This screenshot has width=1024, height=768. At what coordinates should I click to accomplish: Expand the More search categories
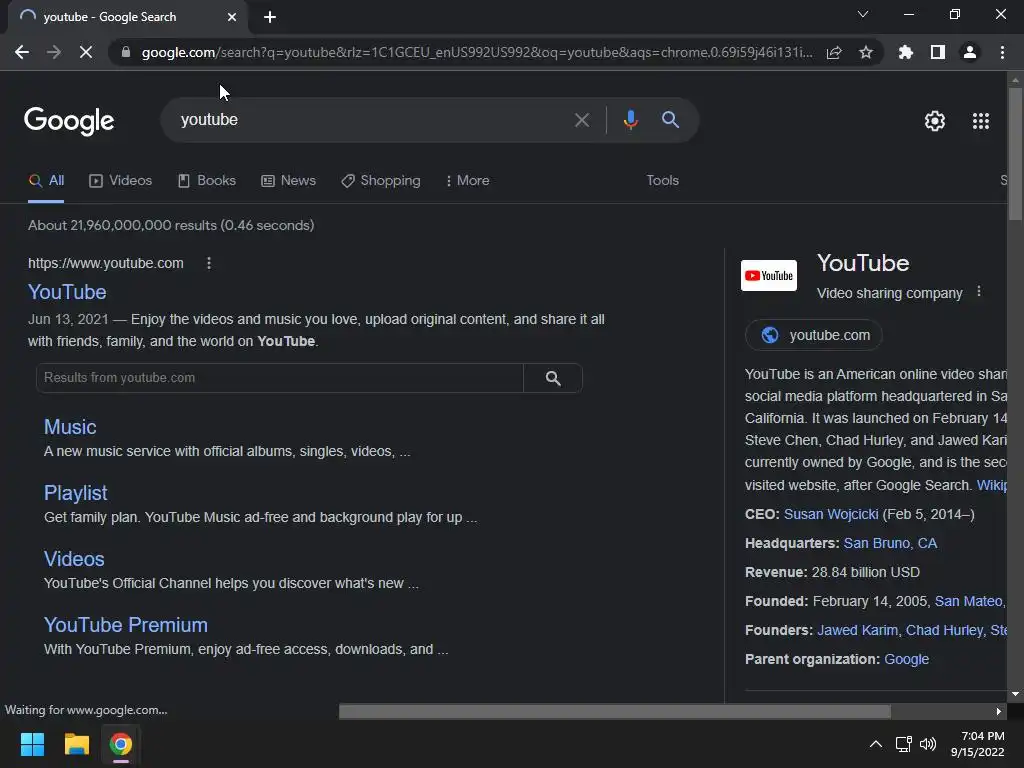click(x=468, y=181)
